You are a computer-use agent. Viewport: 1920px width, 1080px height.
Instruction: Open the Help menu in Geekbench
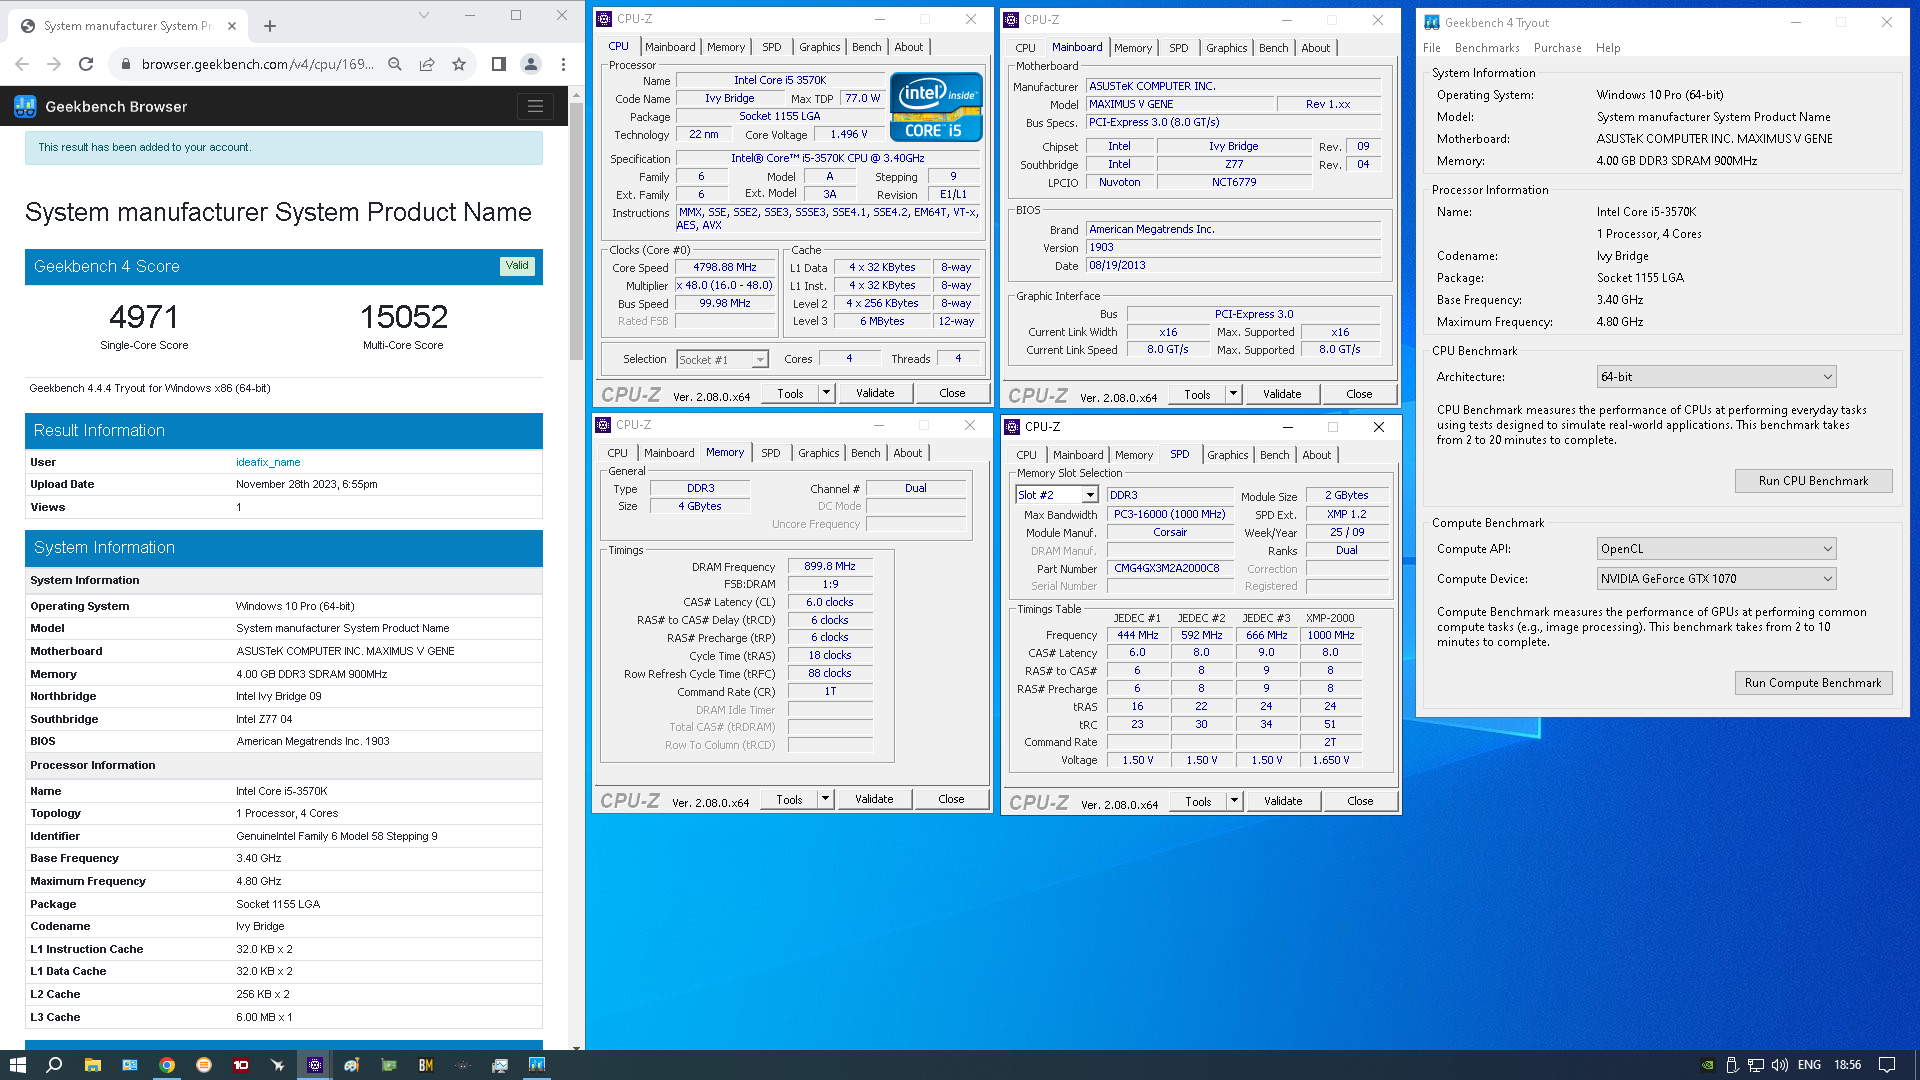click(x=1608, y=48)
